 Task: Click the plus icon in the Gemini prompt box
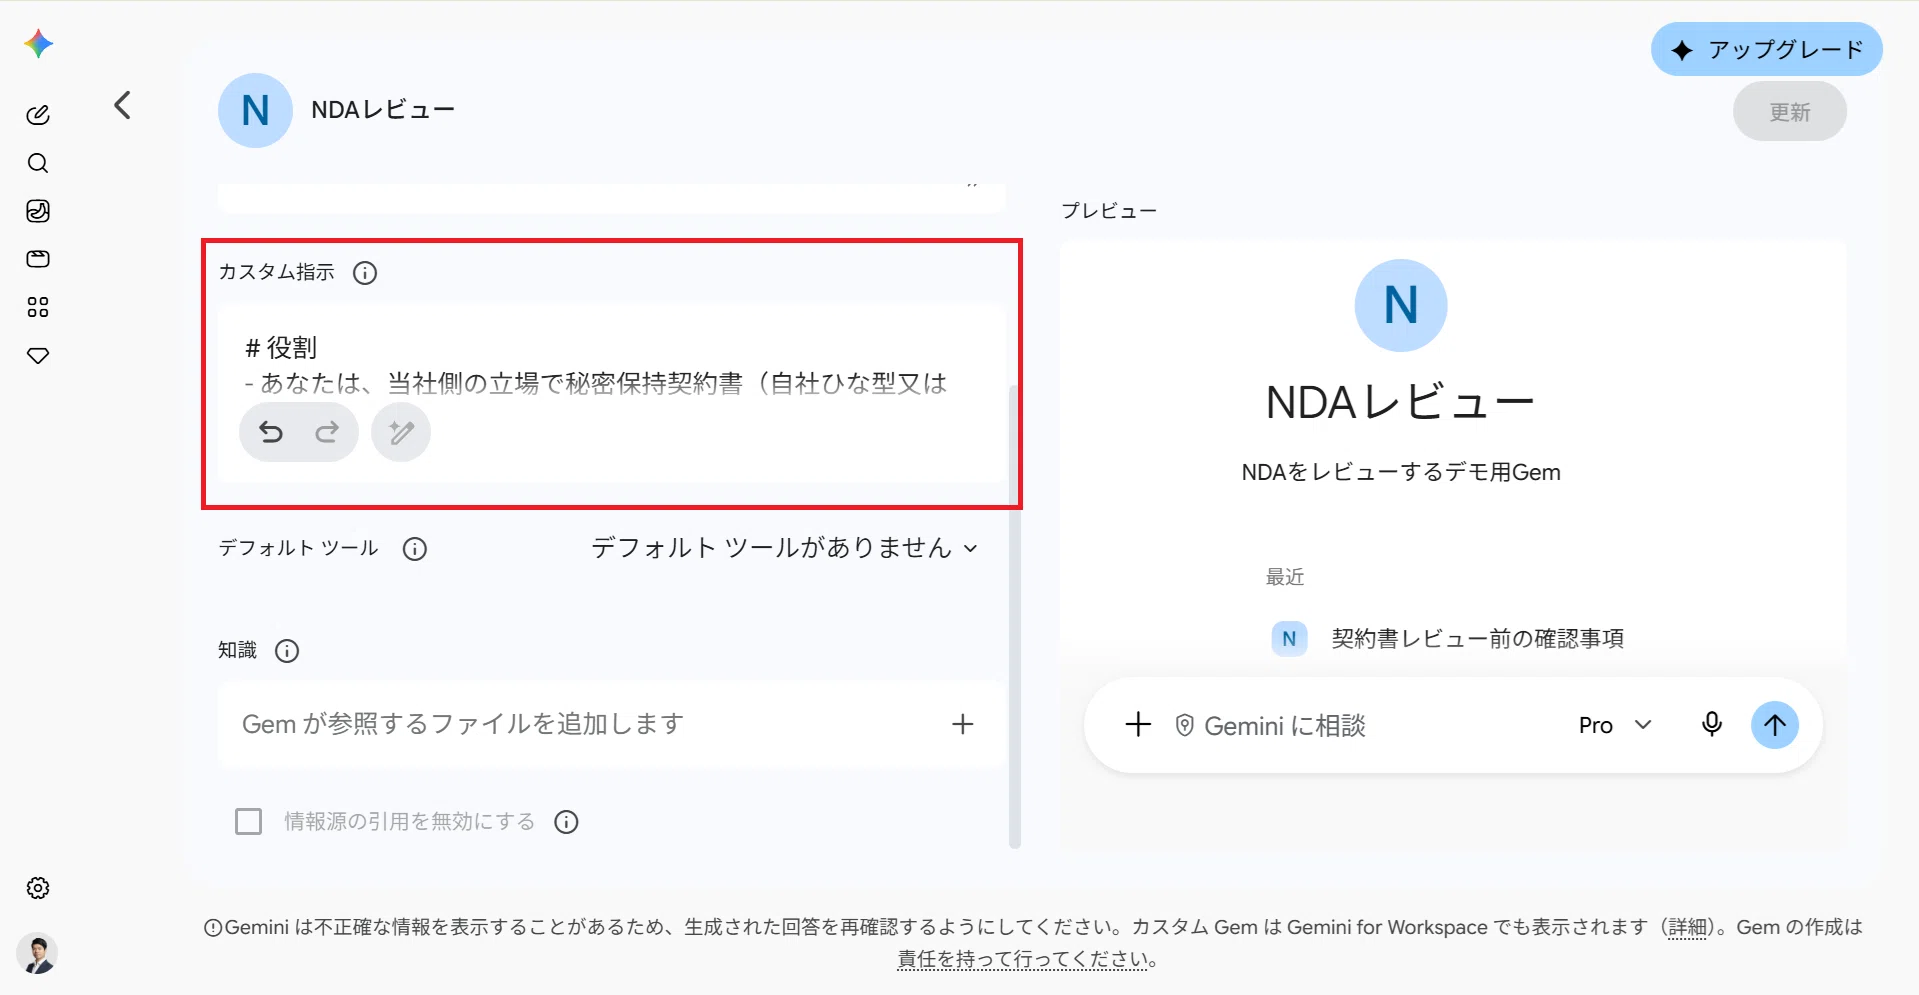pos(1138,725)
